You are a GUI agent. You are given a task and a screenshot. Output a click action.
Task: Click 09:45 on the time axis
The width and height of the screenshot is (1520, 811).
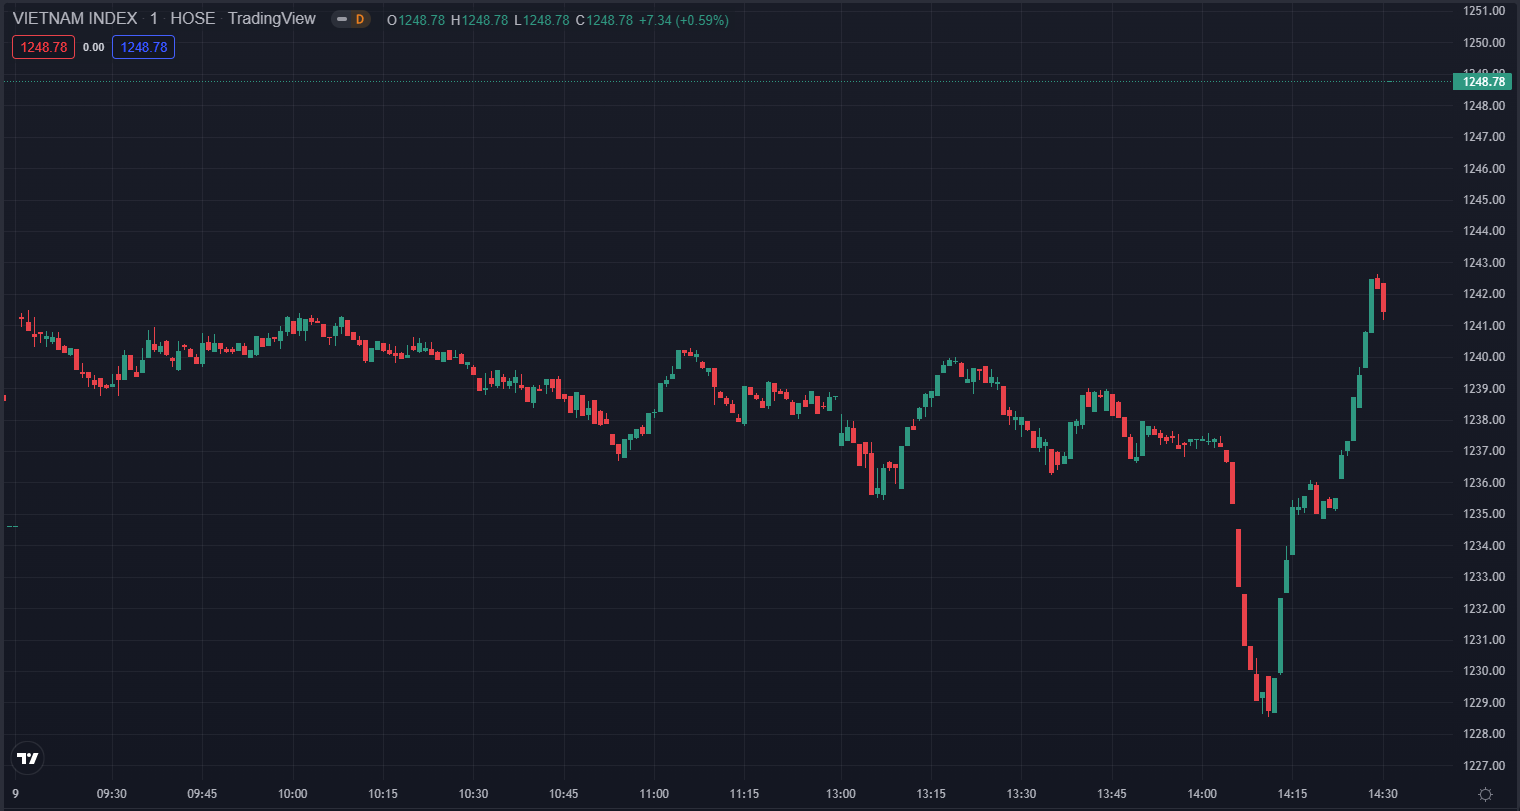(x=202, y=794)
